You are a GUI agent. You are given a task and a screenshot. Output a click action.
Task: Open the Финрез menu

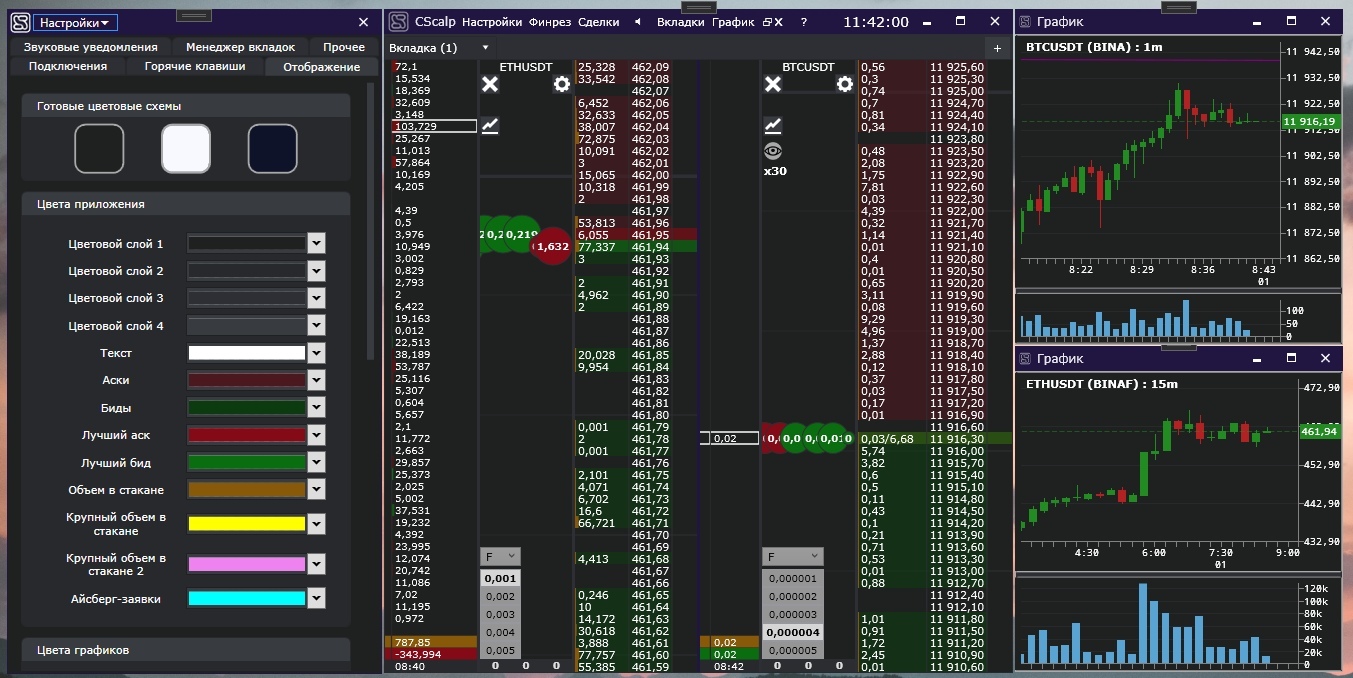coord(550,22)
